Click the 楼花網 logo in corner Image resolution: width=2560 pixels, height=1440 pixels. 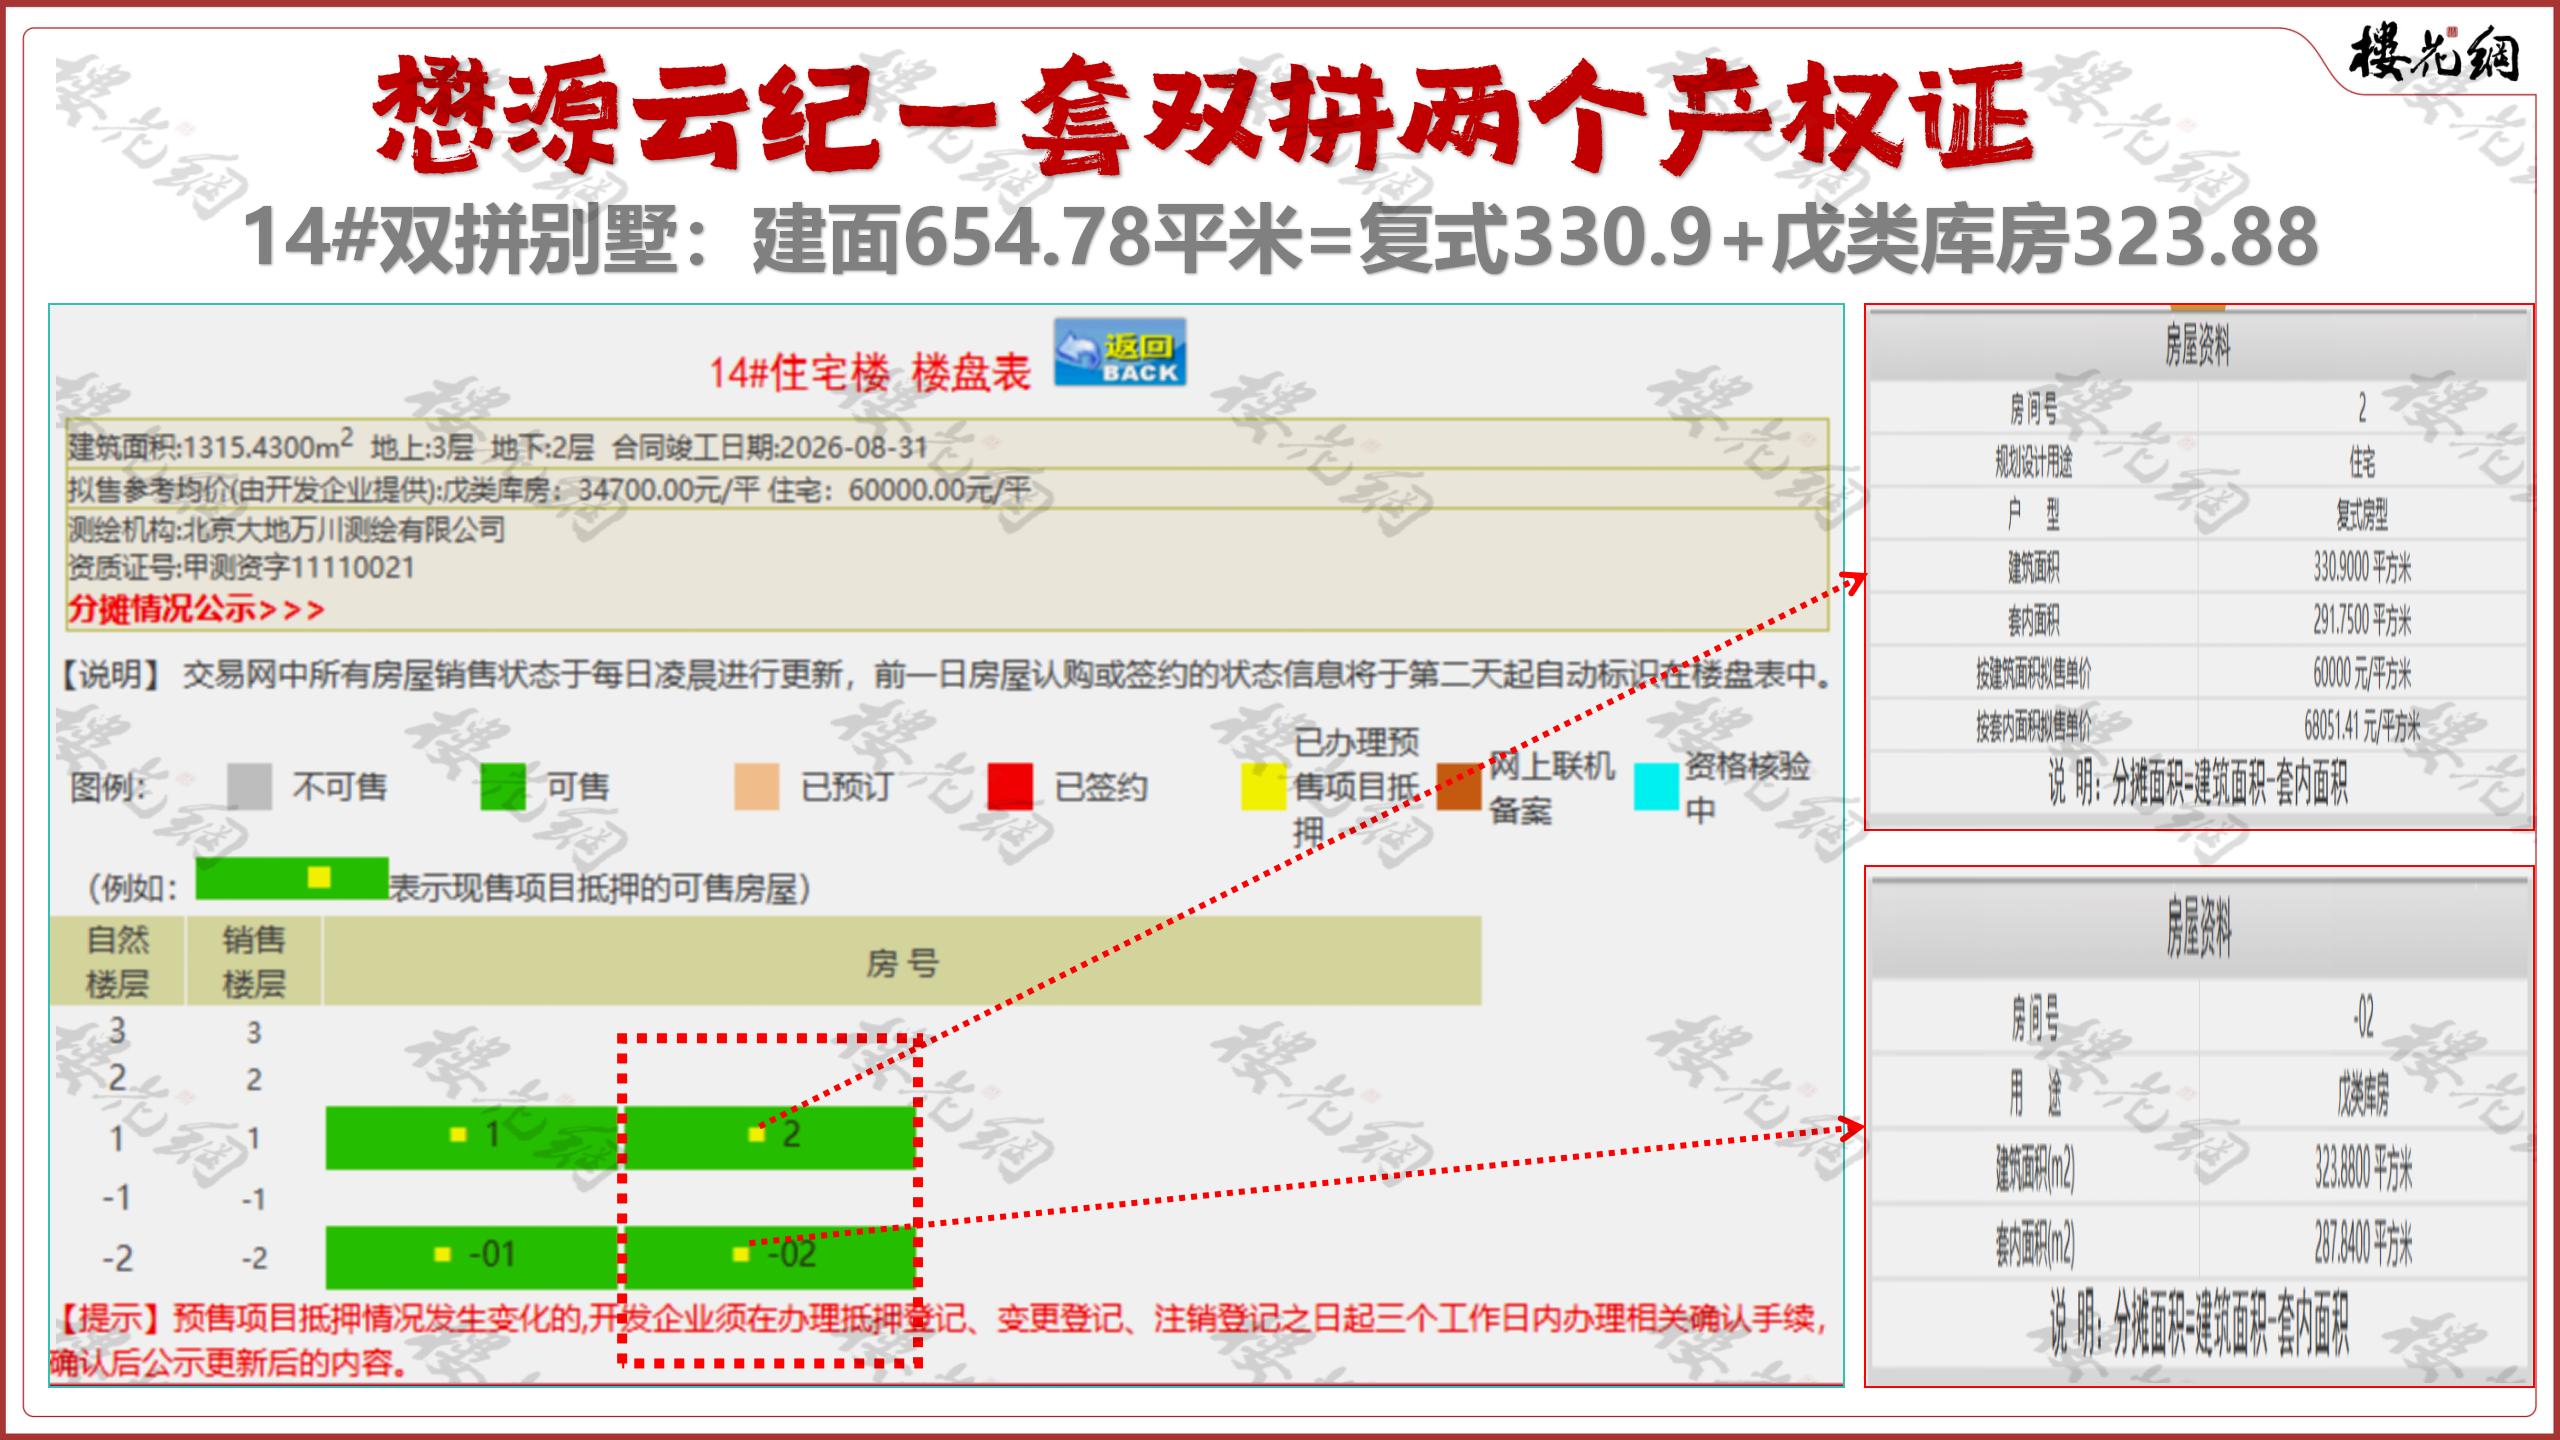2432,54
